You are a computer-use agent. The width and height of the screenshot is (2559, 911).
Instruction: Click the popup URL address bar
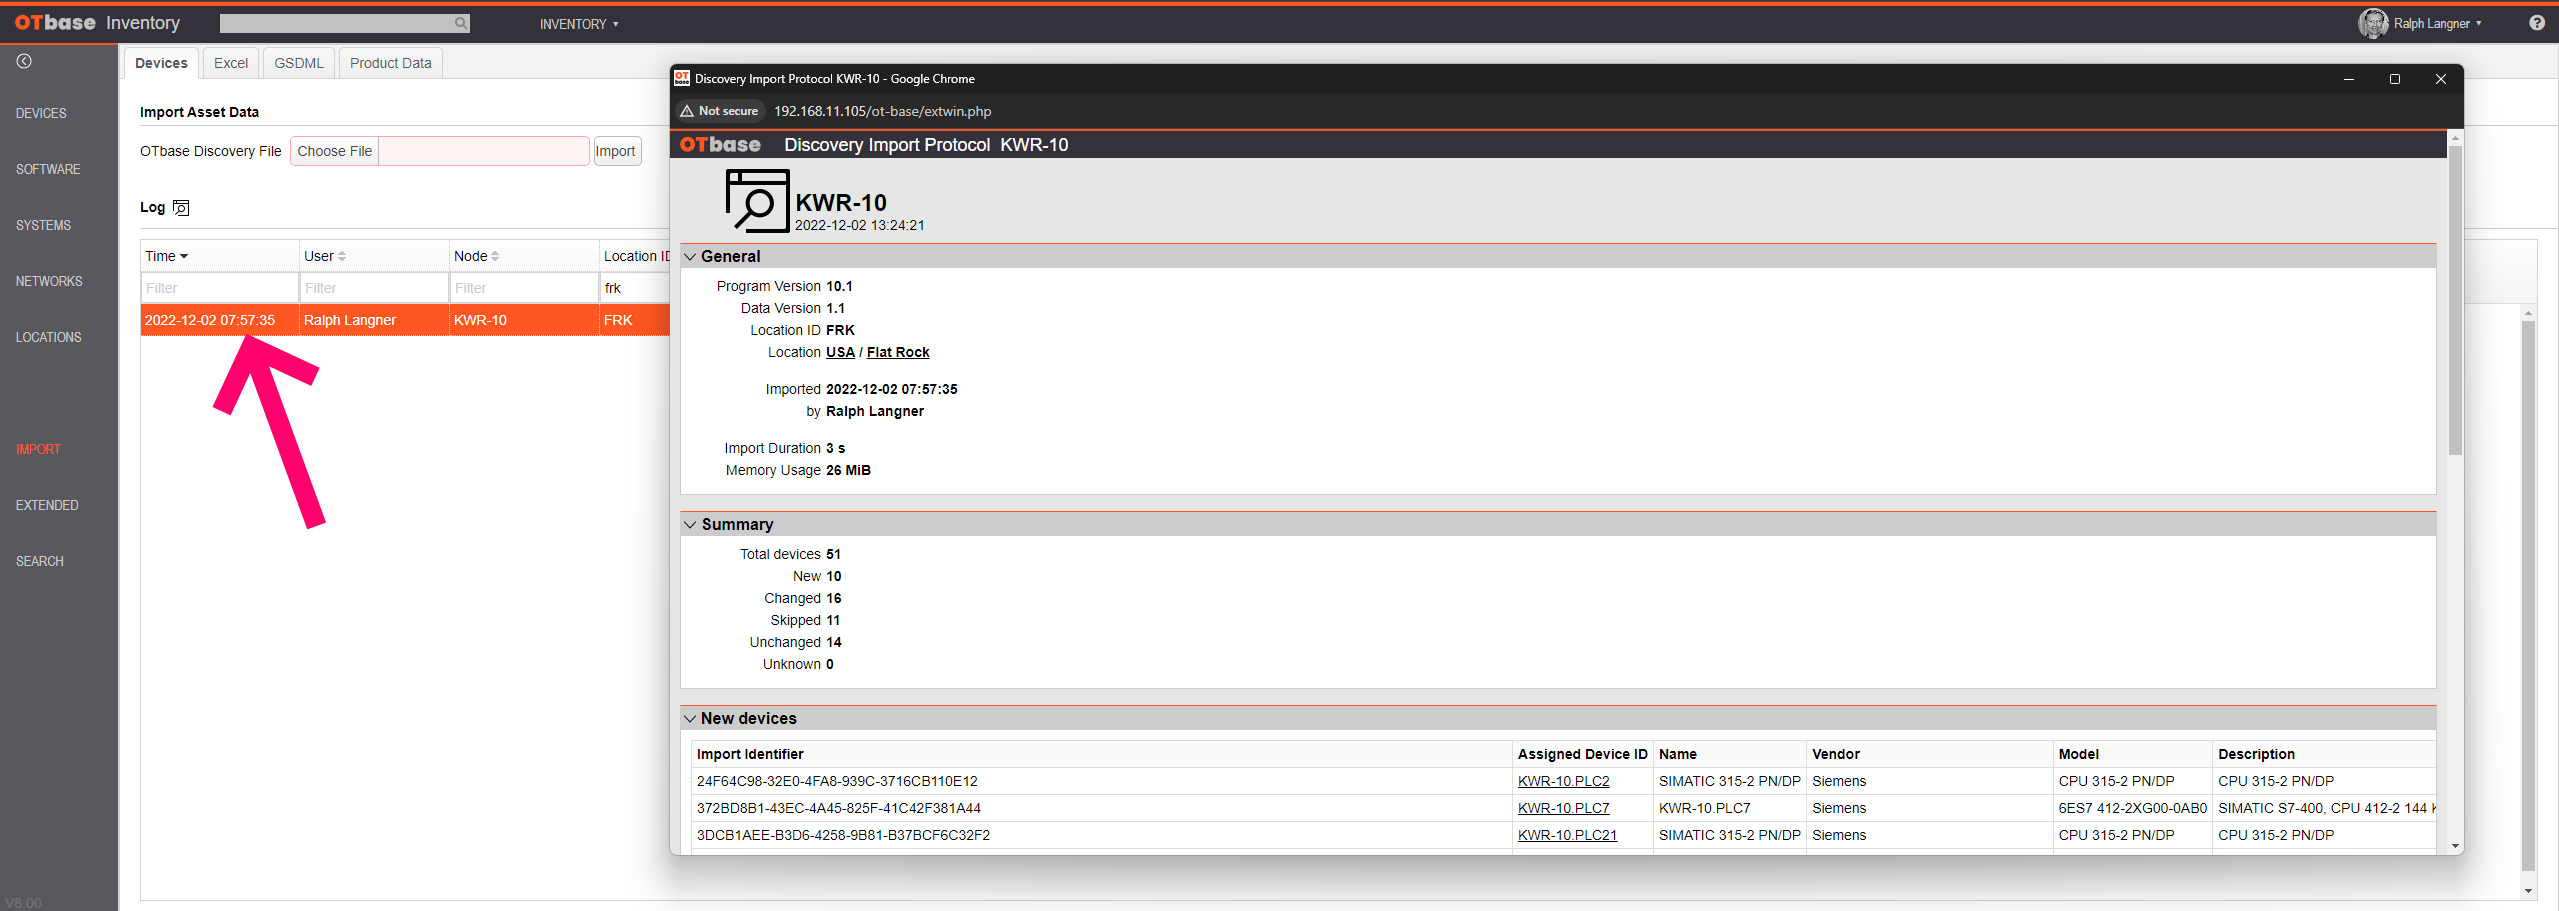882,111
